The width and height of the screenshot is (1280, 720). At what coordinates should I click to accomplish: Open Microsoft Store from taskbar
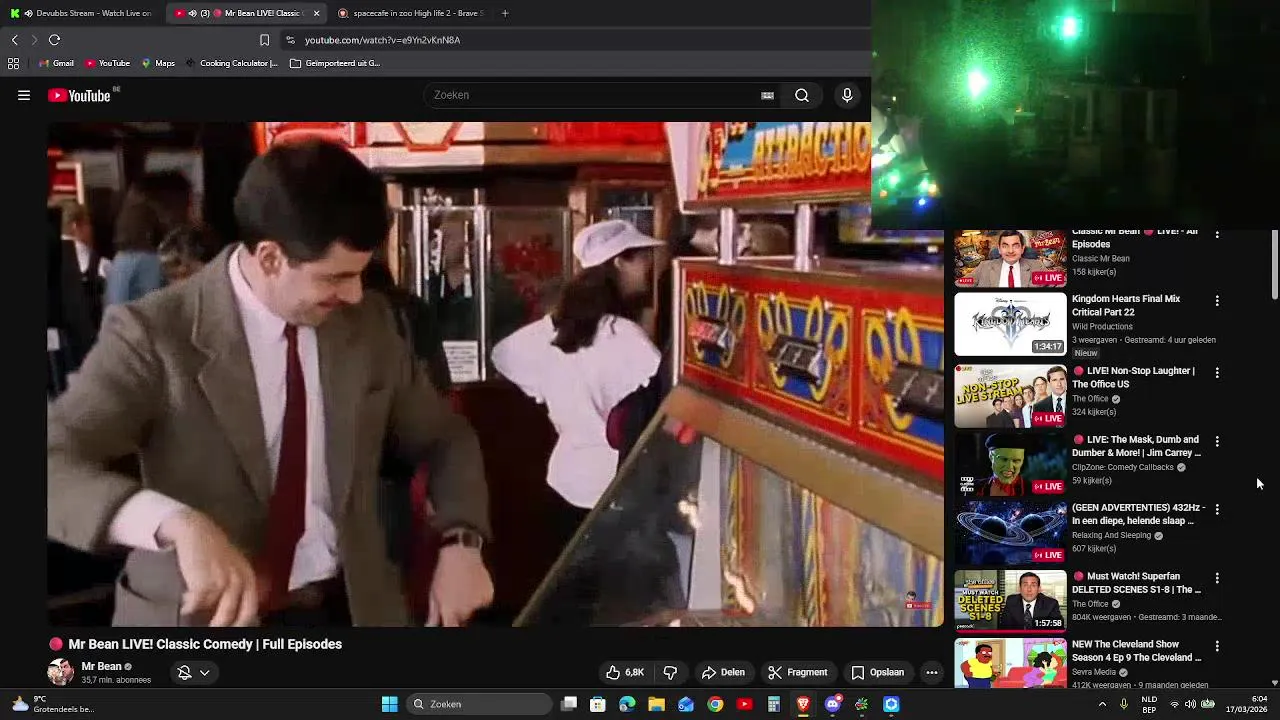pyautogui.click(x=598, y=704)
